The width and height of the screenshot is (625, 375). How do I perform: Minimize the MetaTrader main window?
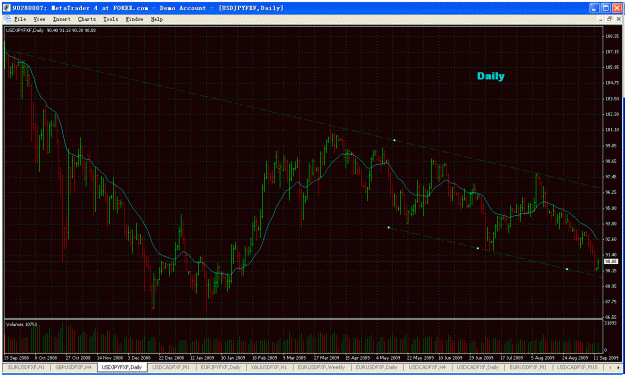[x=594, y=8]
